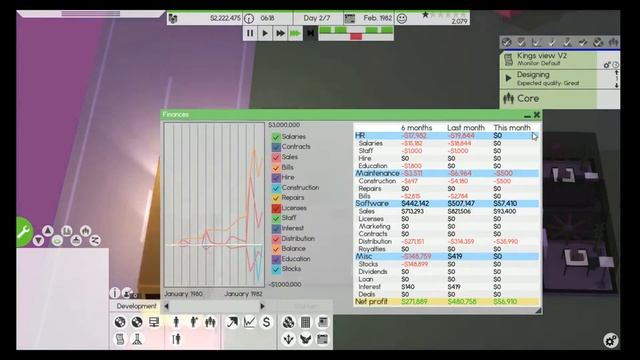Image resolution: width=640 pixels, height=360 pixels.
Task: Move priority down arrow on Designing task
Action: pos(616,85)
